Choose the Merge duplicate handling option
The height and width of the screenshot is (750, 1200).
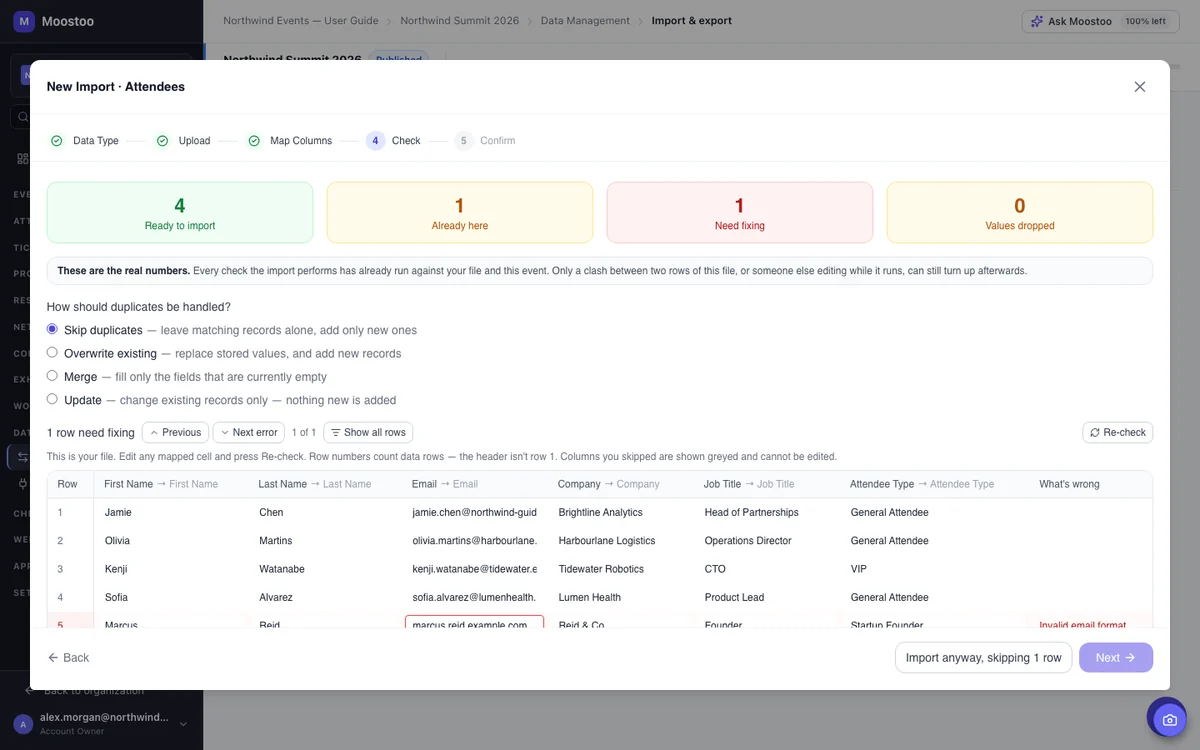52,376
